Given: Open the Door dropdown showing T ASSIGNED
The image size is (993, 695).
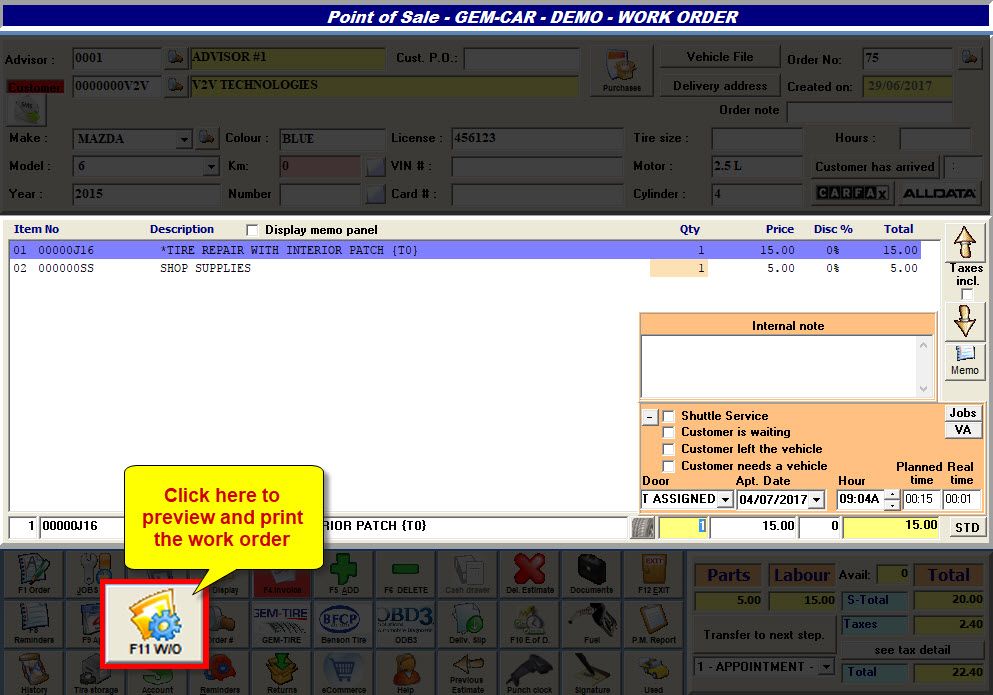Looking at the screenshot, I should tap(726, 500).
